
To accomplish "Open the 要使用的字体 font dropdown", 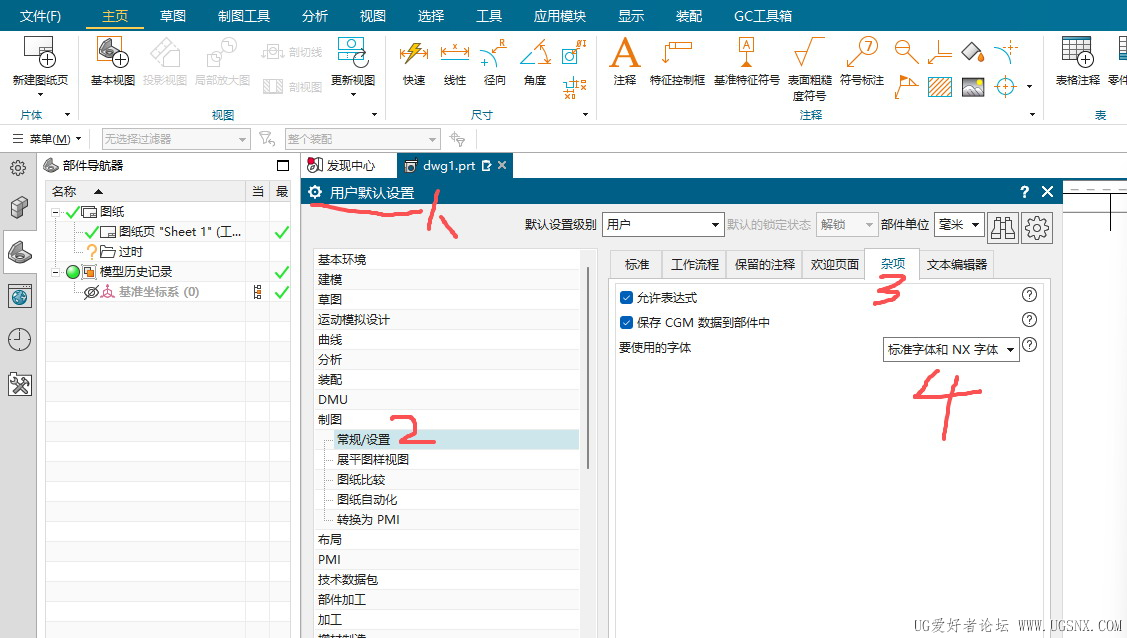I will click(x=951, y=349).
